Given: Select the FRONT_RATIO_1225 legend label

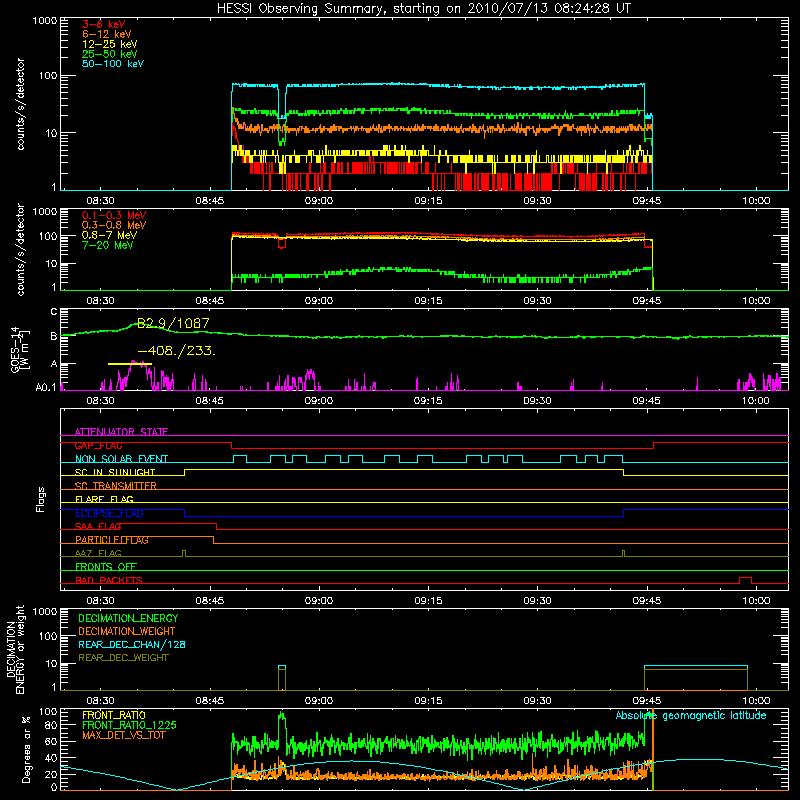Looking at the screenshot, I should tap(129, 725).
